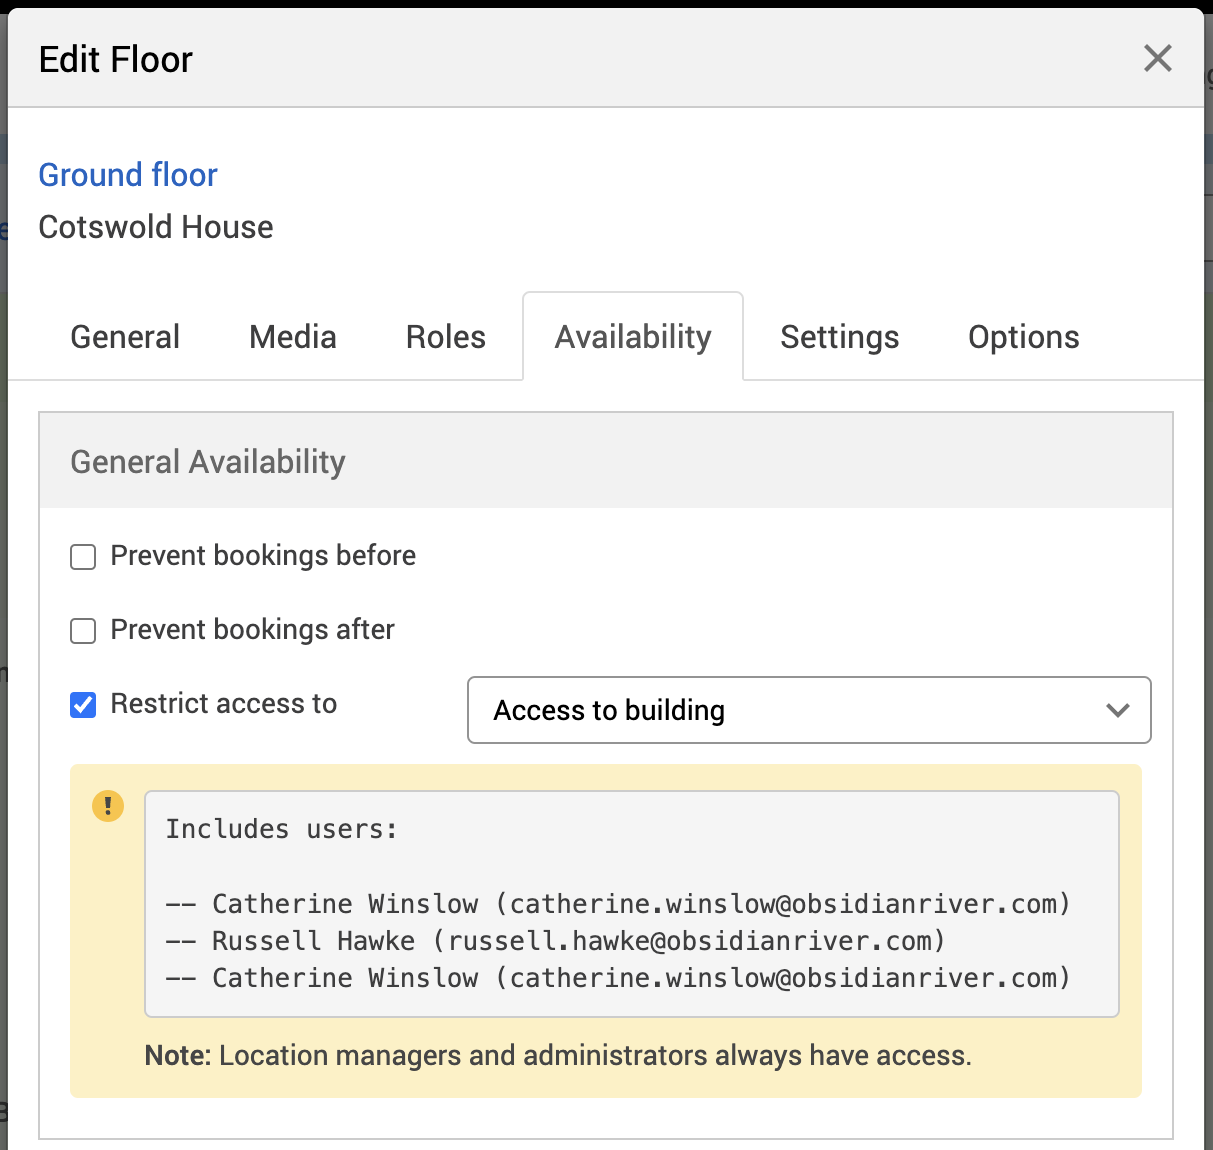
Task: Switch to the General tab
Action: [x=125, y=337]
